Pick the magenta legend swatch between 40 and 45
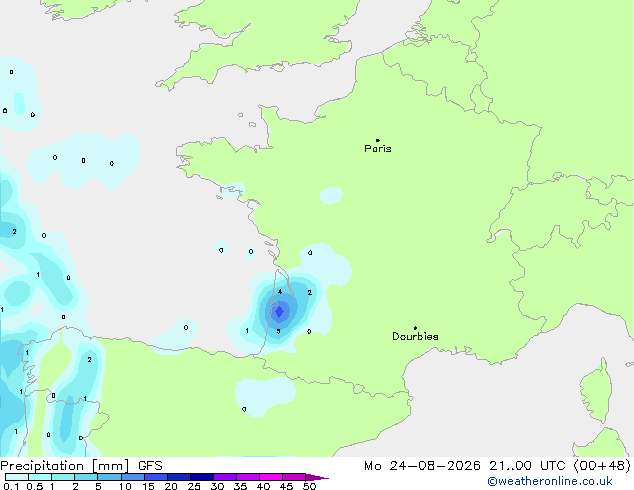Image resolution: width=634 pixels, height=490 pixels. pos(271,477)
